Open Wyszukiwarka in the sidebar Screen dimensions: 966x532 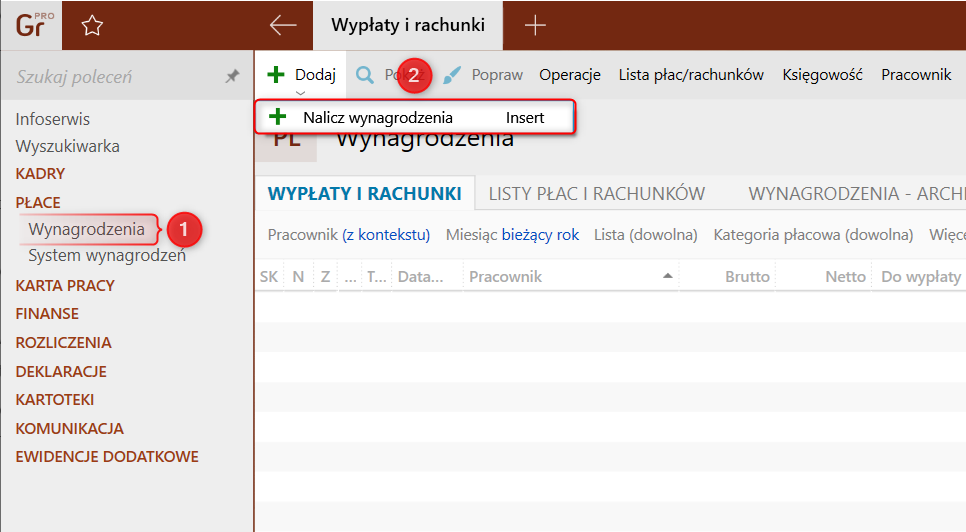(x=68, y=147)
